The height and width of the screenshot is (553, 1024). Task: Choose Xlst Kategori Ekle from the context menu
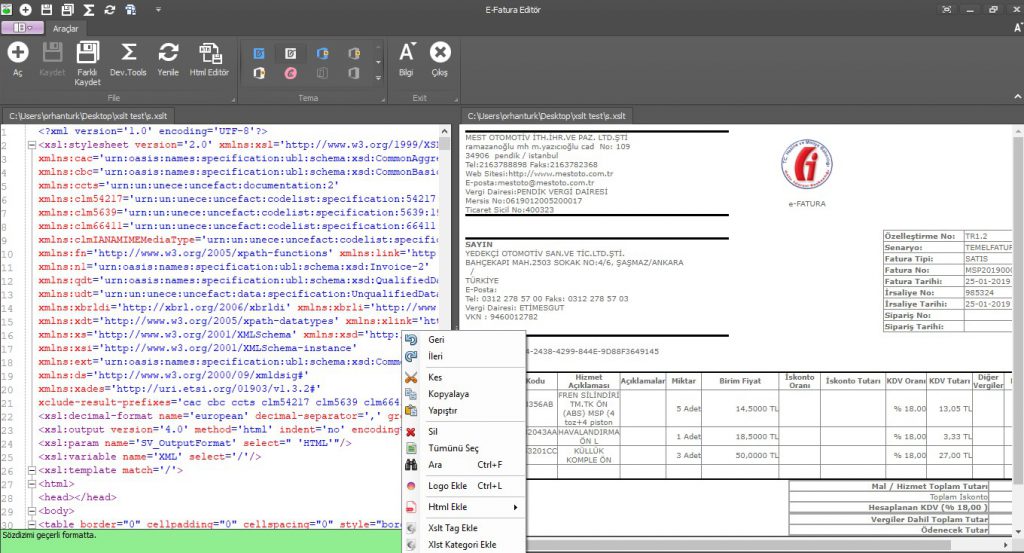pyautogui.click(x=462, y=545)
